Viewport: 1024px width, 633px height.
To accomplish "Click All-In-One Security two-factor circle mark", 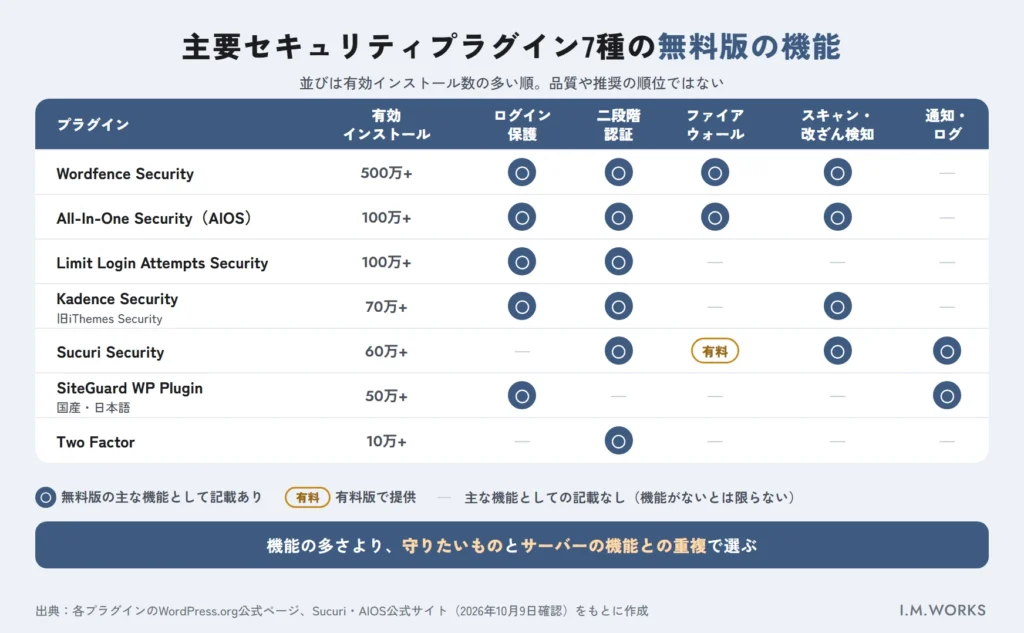I will (x=618, y=217).
